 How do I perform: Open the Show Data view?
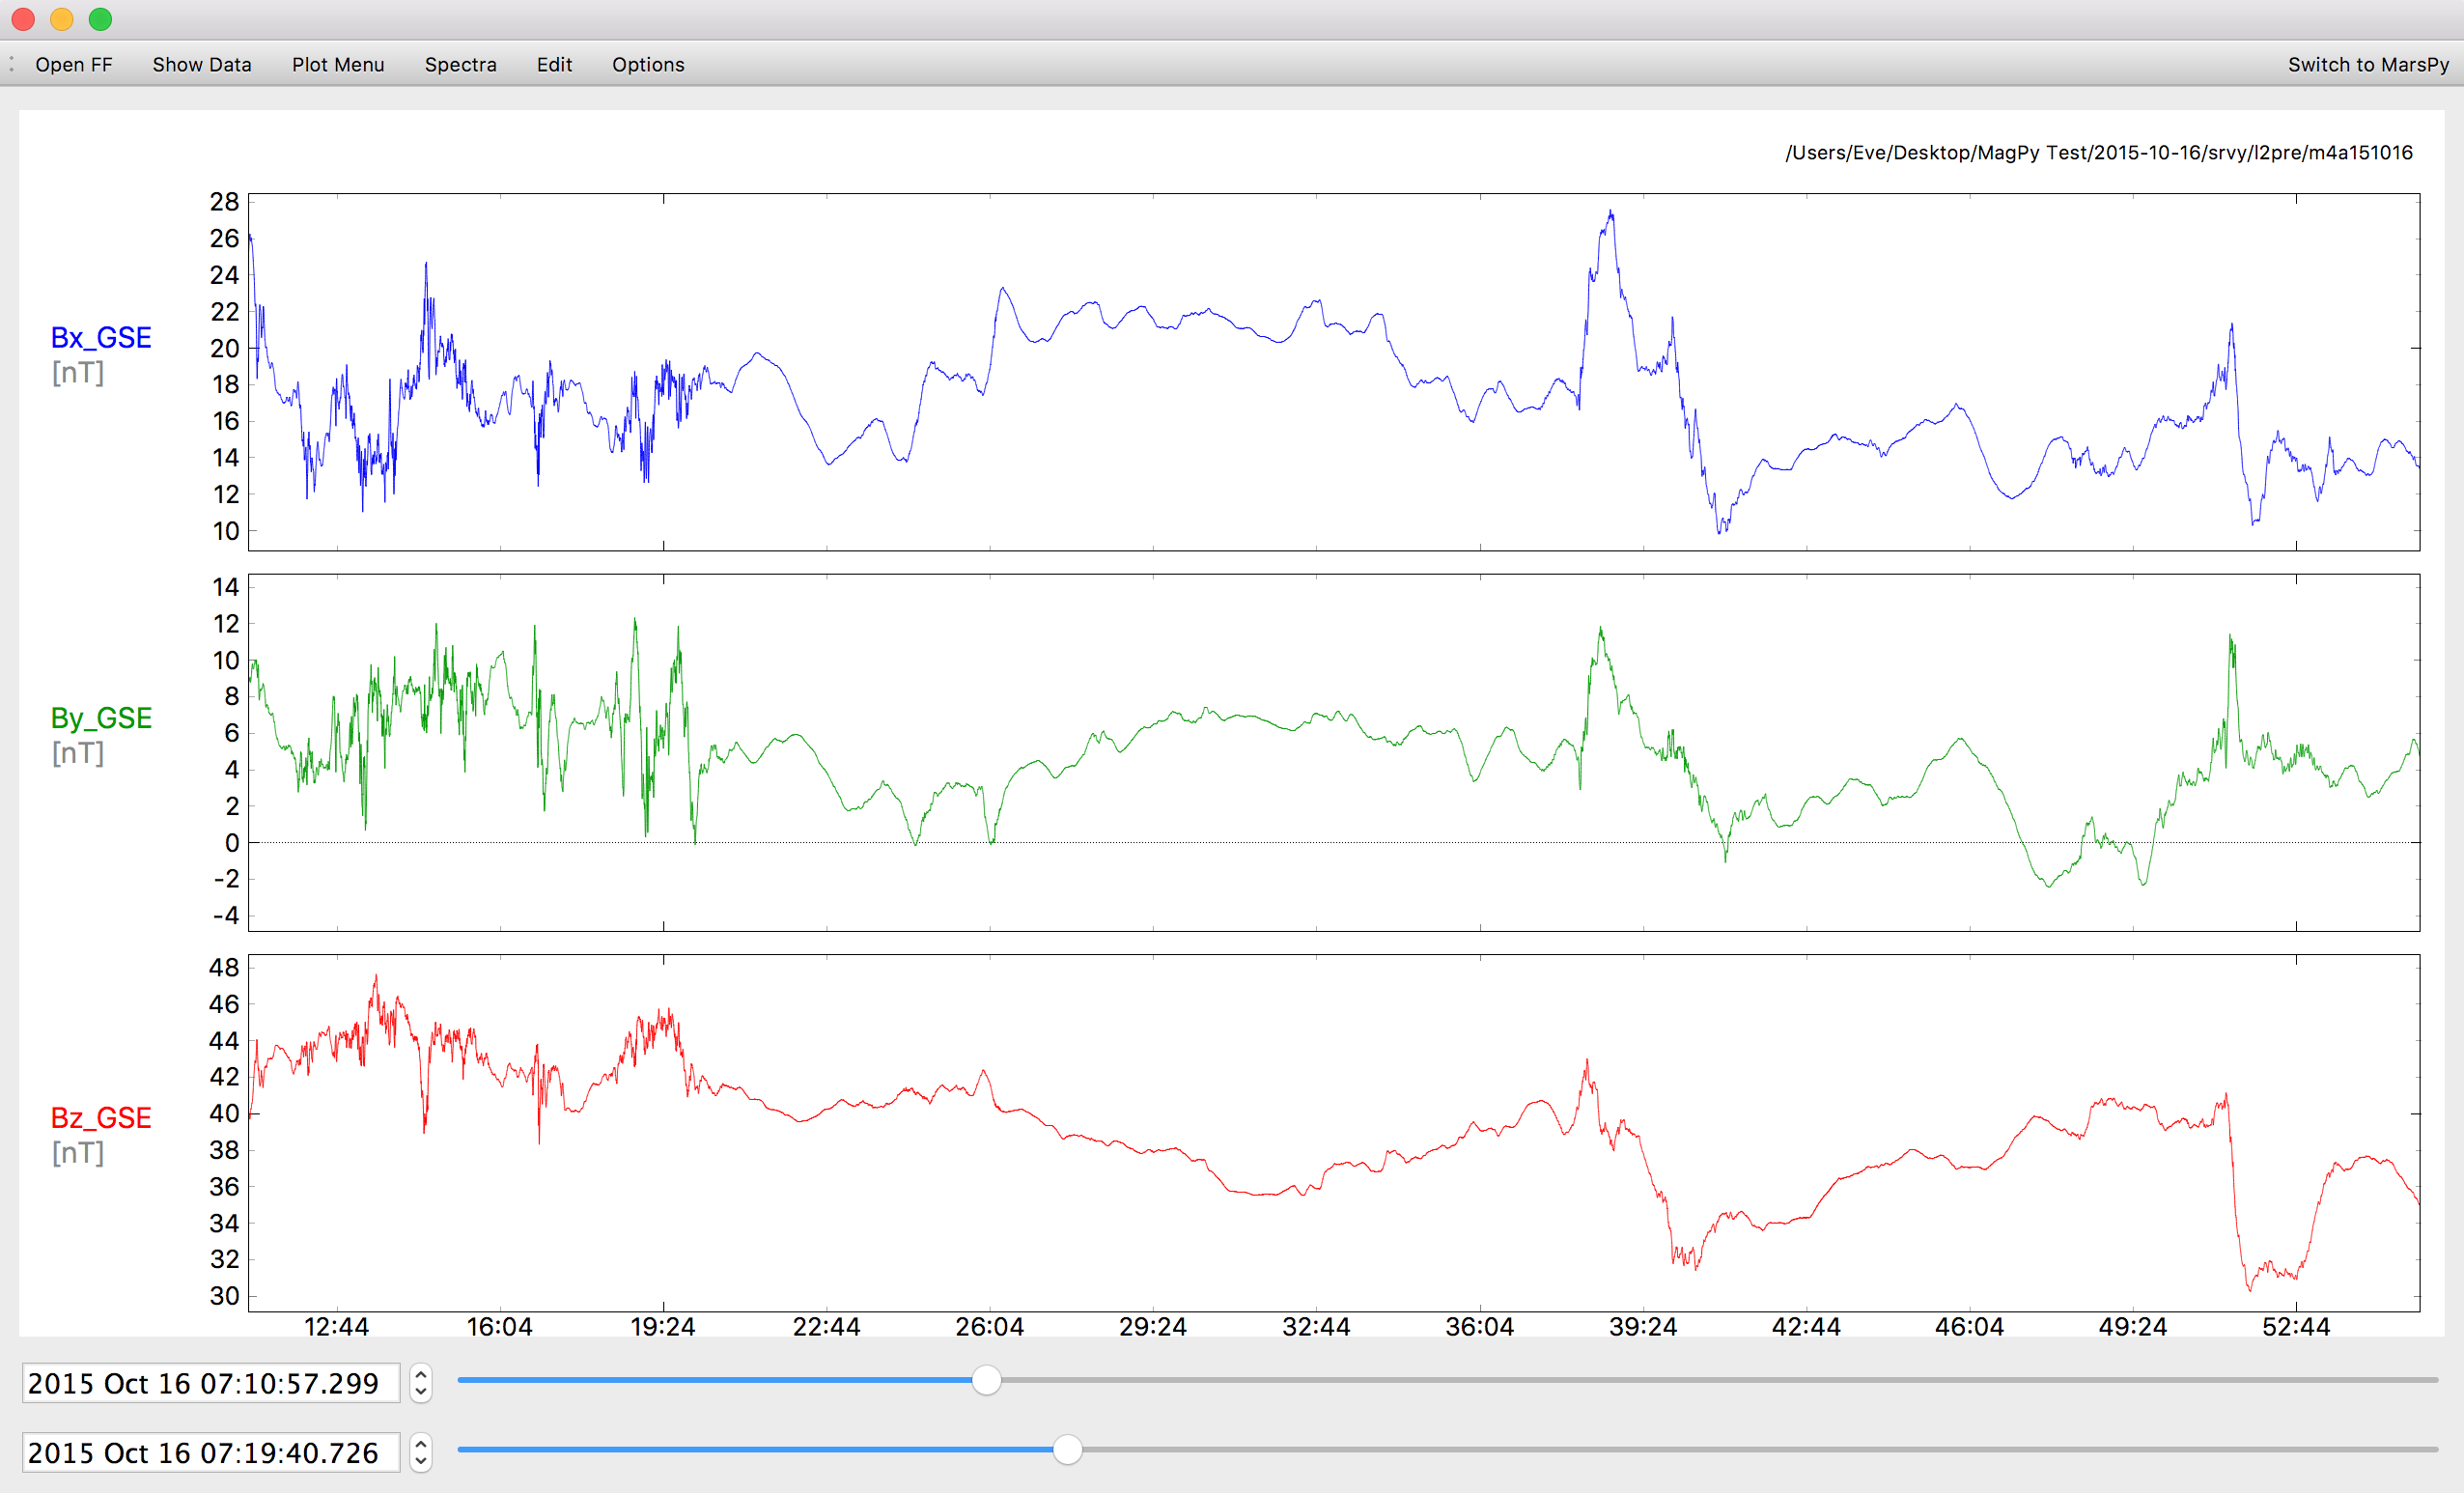[x=201, y=64]
